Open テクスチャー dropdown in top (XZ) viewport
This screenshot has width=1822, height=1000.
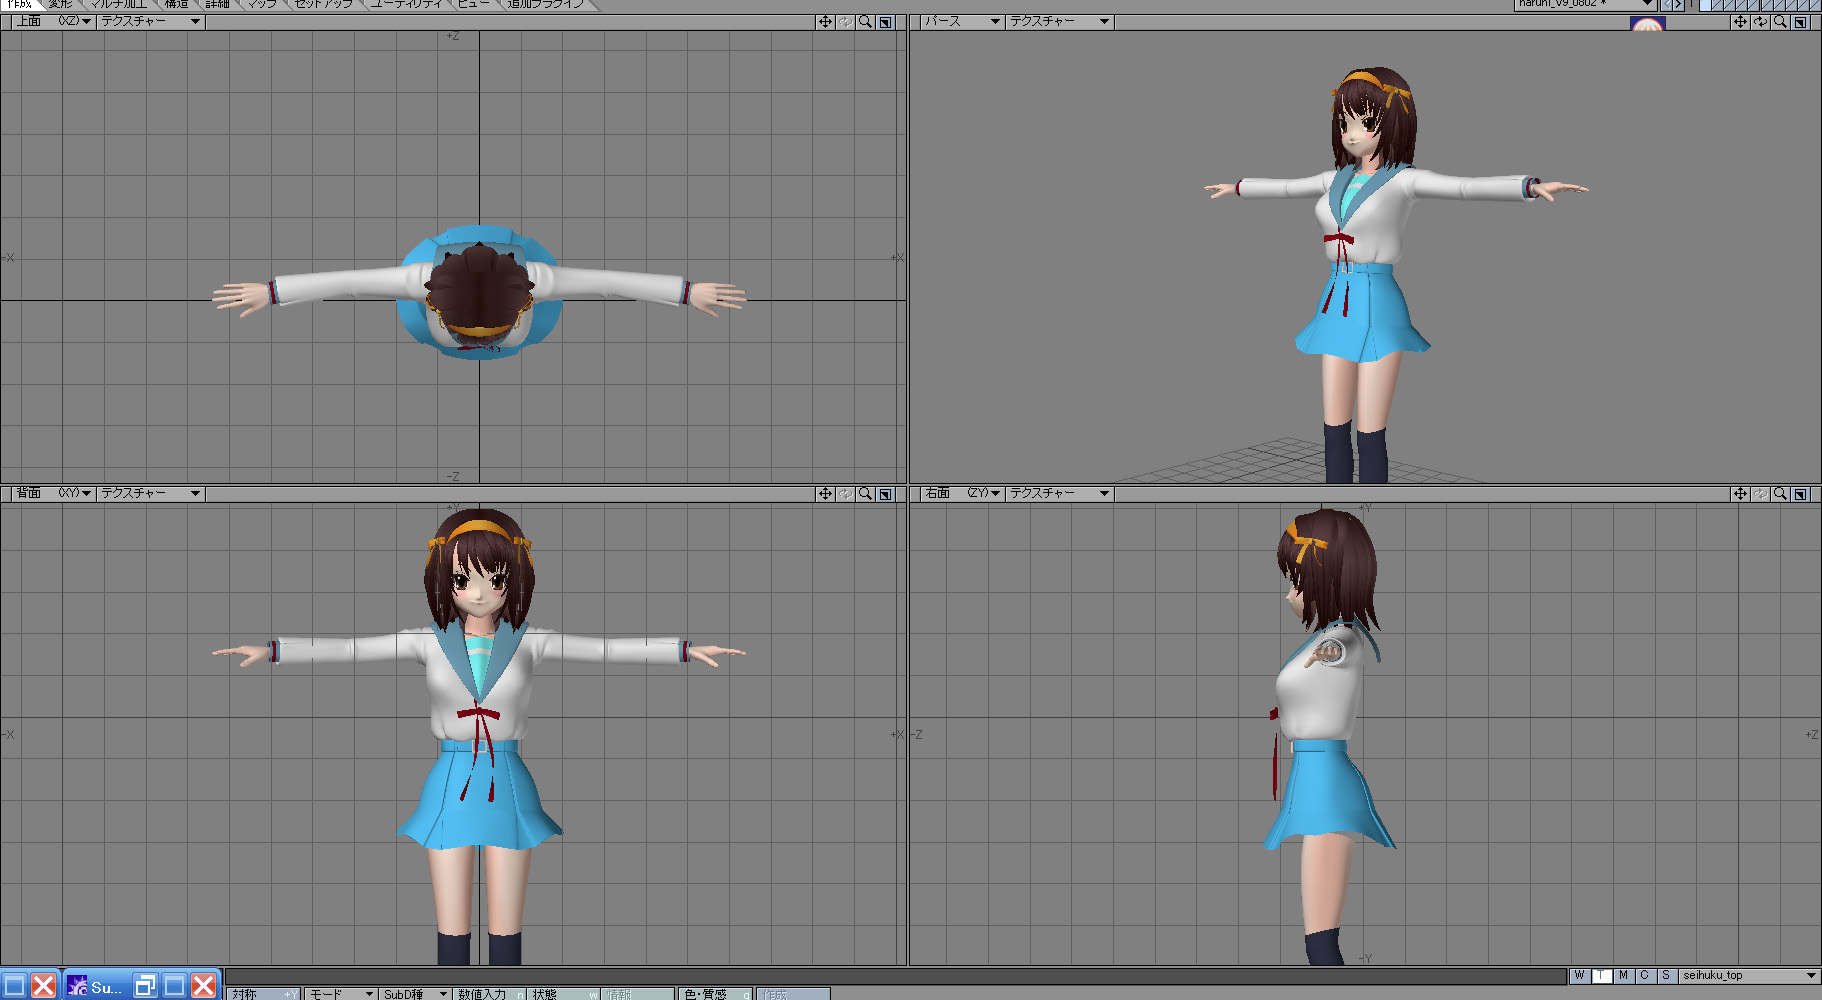point(151,21)
